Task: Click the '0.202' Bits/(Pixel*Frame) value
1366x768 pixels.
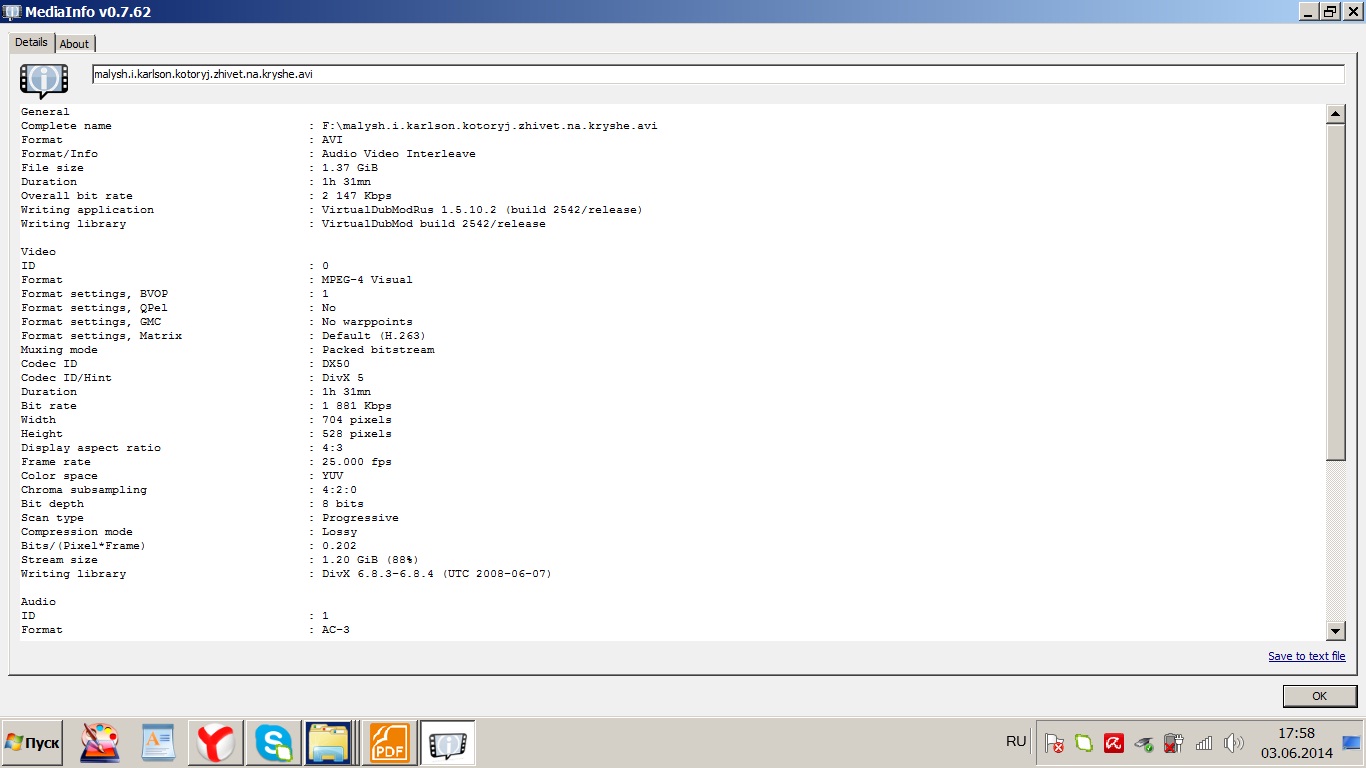Action: [x=339, y=546]
